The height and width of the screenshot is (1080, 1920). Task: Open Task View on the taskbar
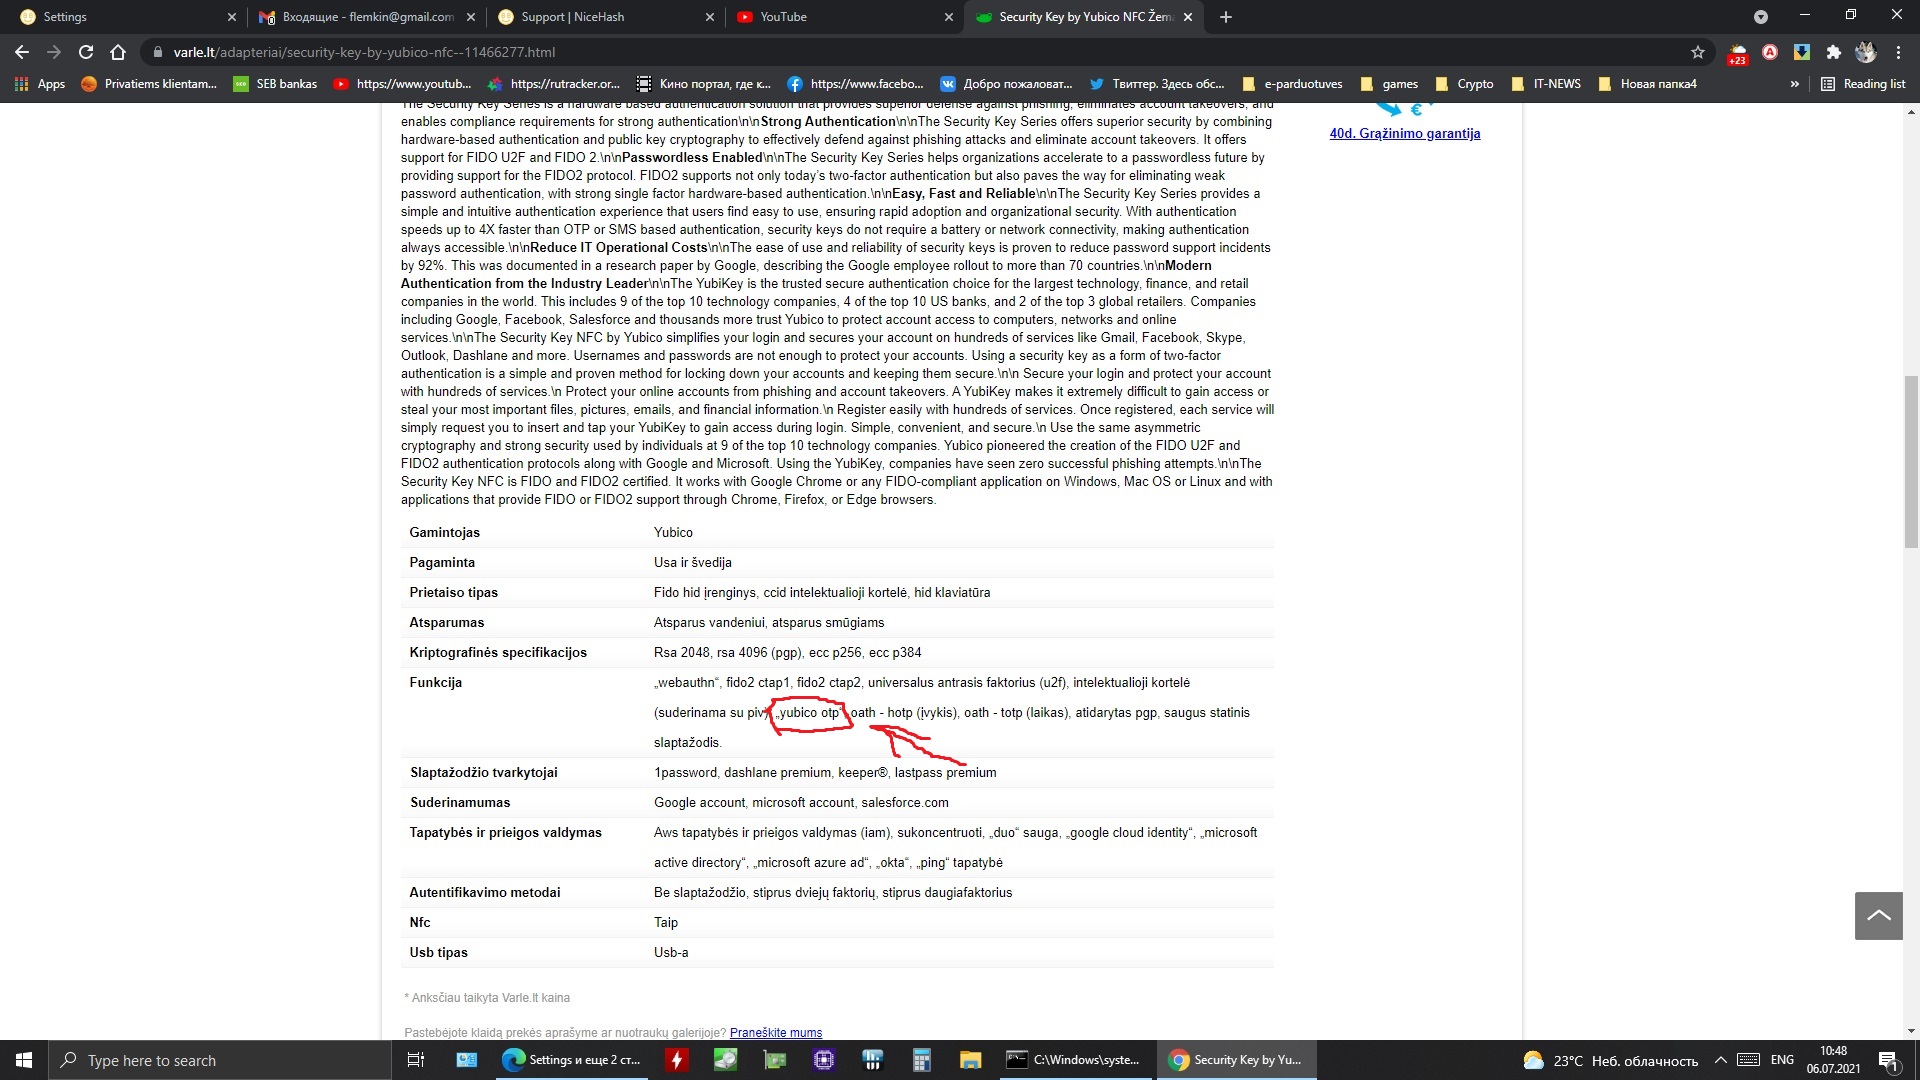[x=416, y=1060]
